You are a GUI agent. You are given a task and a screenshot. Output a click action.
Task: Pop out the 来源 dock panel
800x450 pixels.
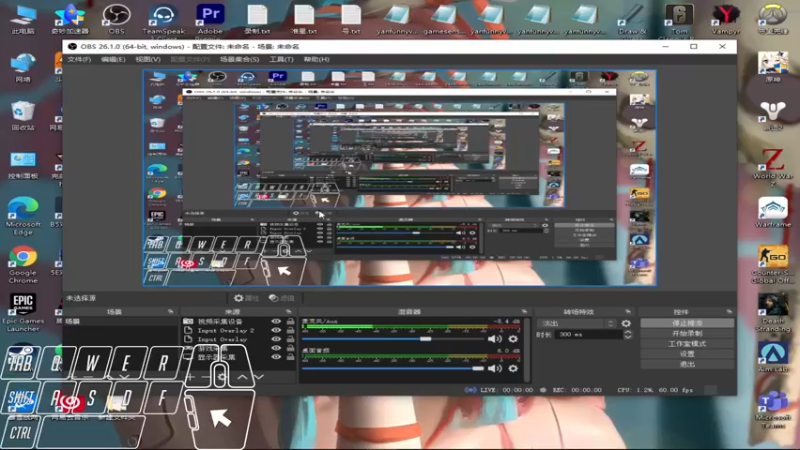[289, 312]
